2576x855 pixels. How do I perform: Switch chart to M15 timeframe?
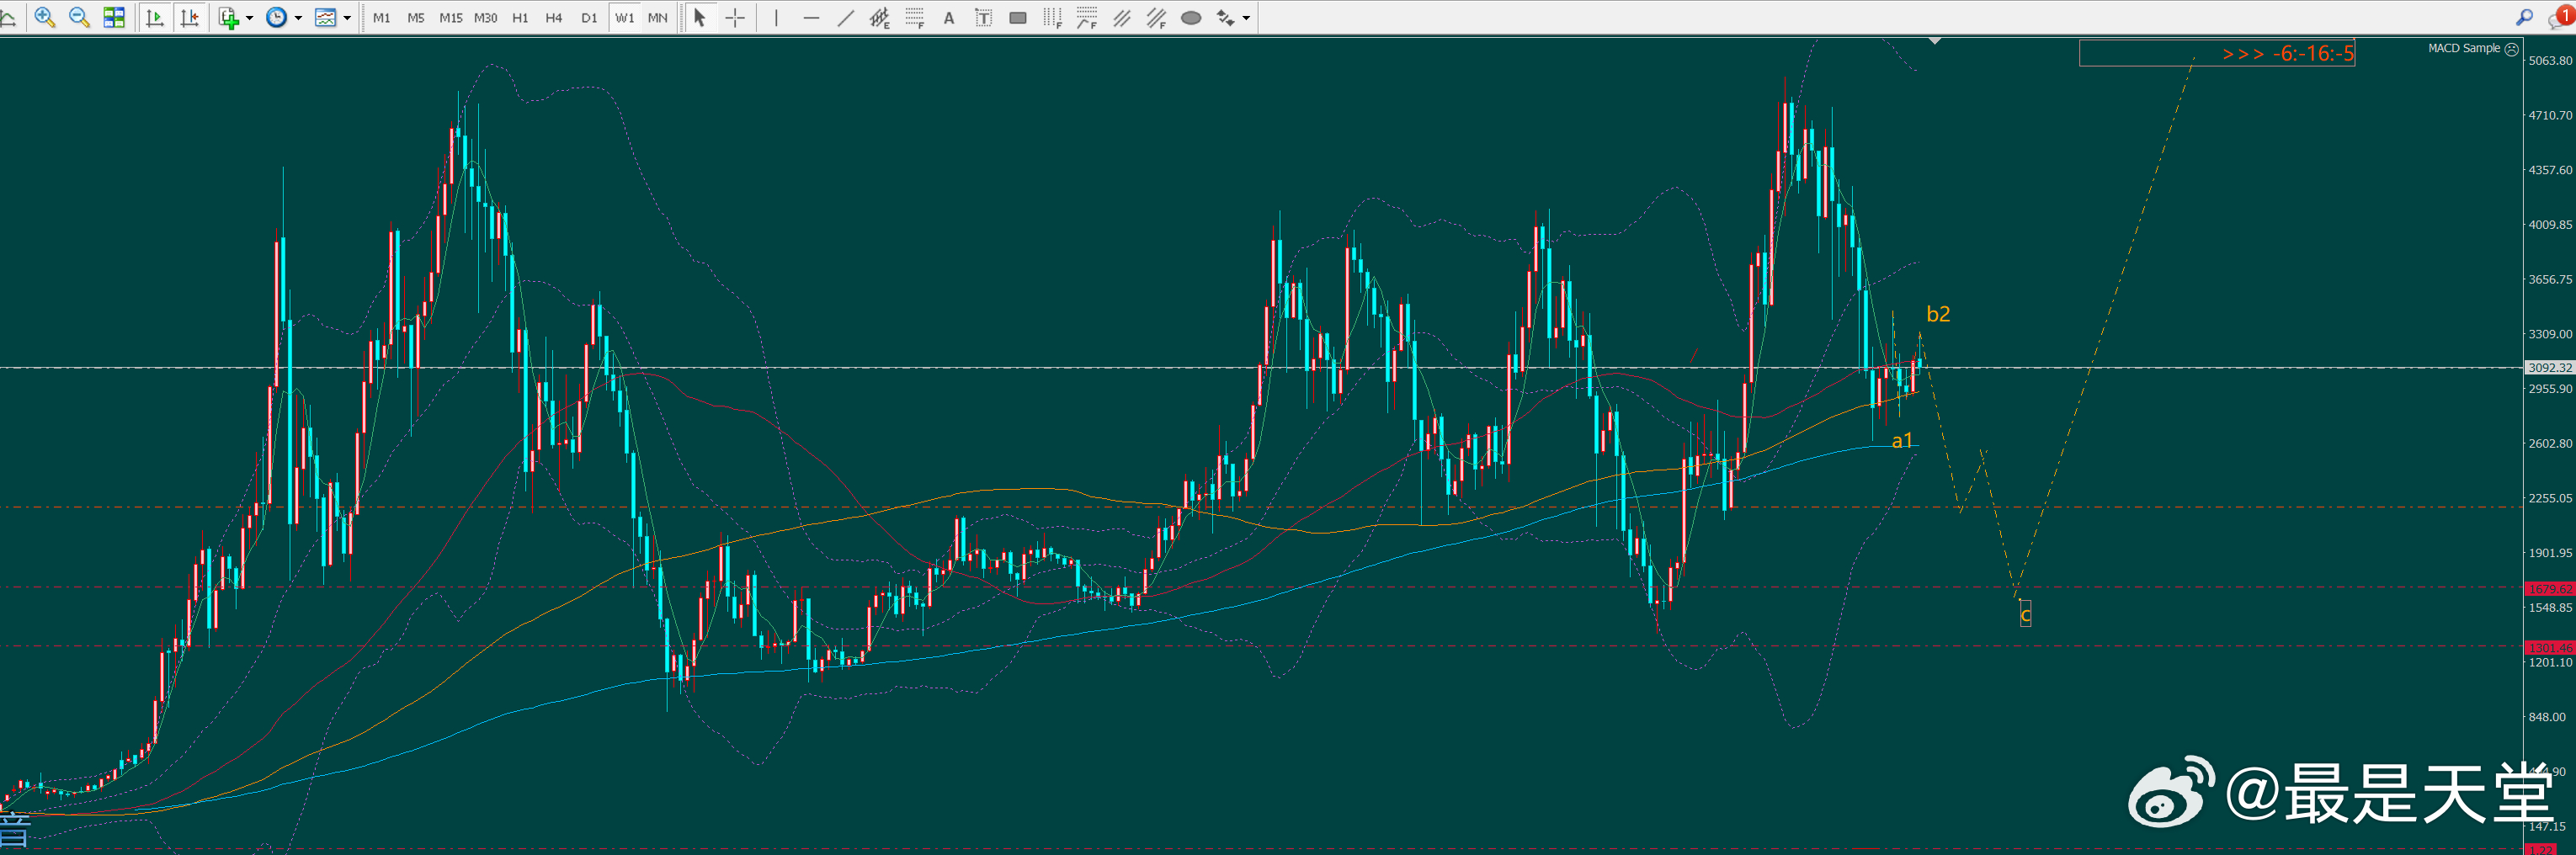[451, 18]
